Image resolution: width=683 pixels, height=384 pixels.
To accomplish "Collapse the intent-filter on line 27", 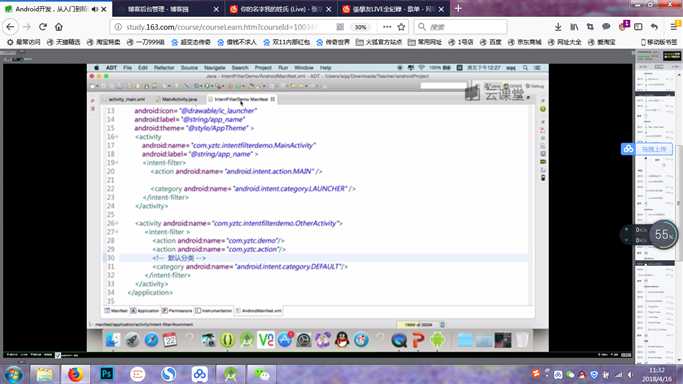I will point(117,232).
